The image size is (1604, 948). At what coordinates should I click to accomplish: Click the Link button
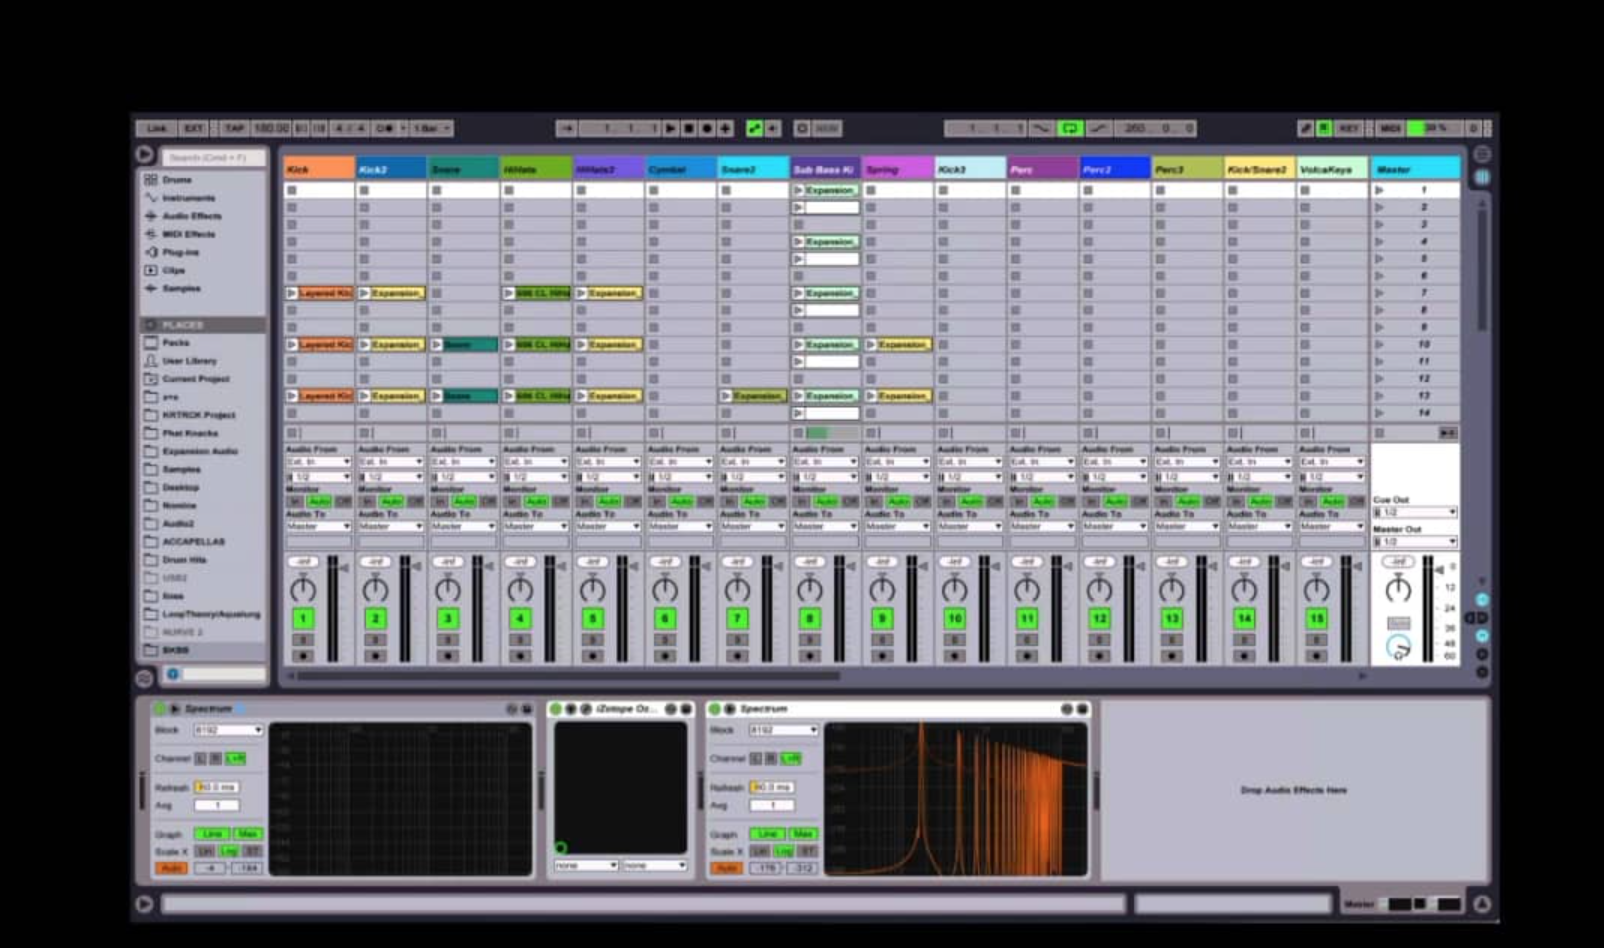157,128
